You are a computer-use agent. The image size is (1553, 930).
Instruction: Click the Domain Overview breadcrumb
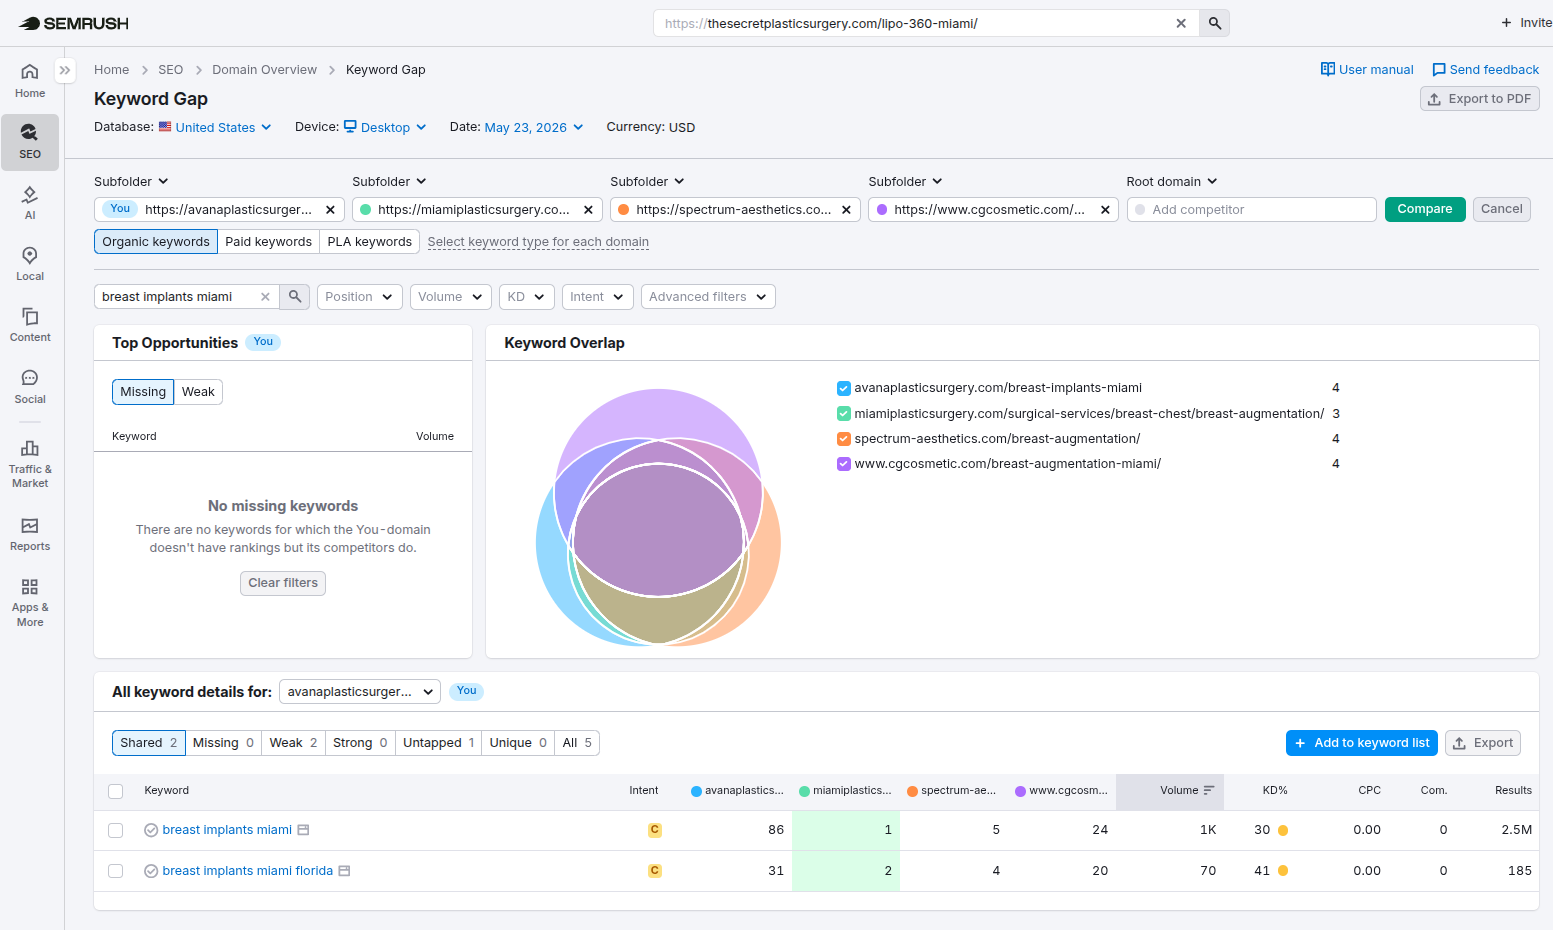coord(264,70)
